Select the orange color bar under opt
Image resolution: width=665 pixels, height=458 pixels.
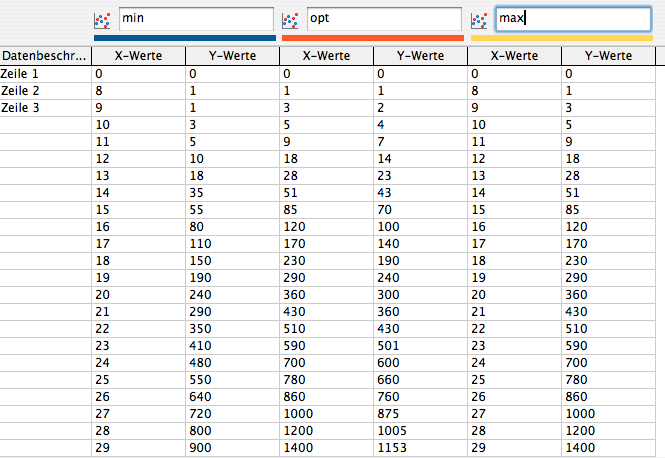tap(372, 39)
